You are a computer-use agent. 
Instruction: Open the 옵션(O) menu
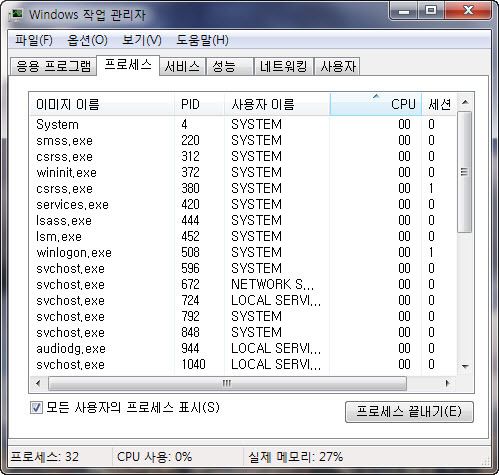click(87, 40)
